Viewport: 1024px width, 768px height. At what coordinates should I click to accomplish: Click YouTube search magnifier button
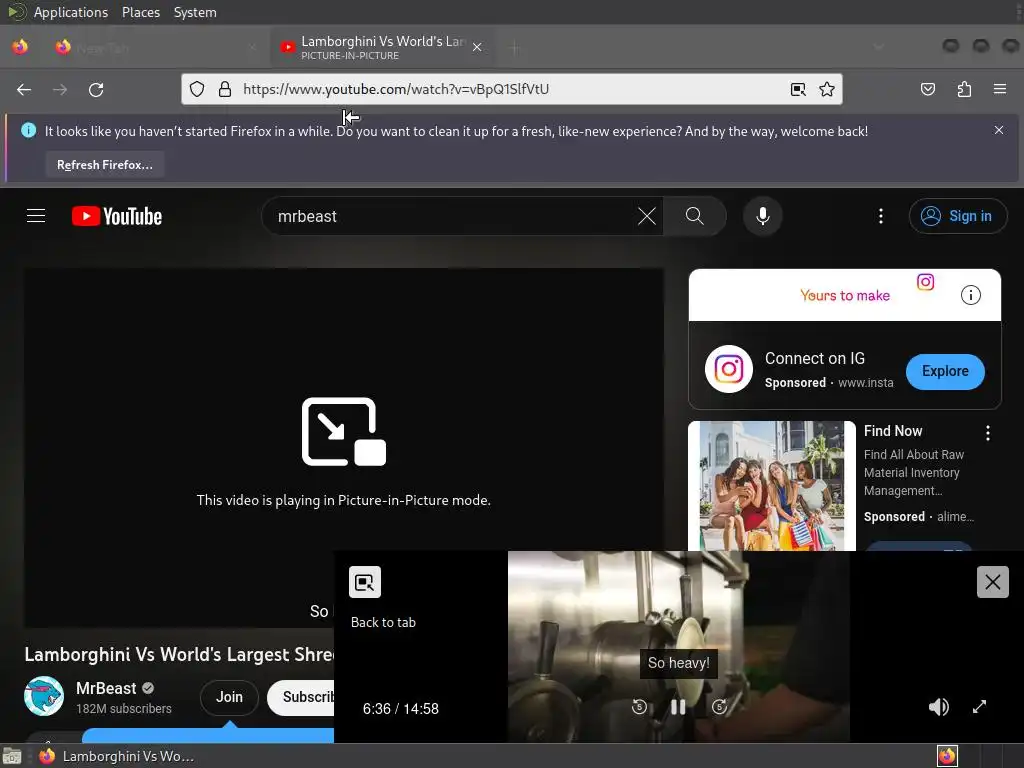tap(695, 216)
